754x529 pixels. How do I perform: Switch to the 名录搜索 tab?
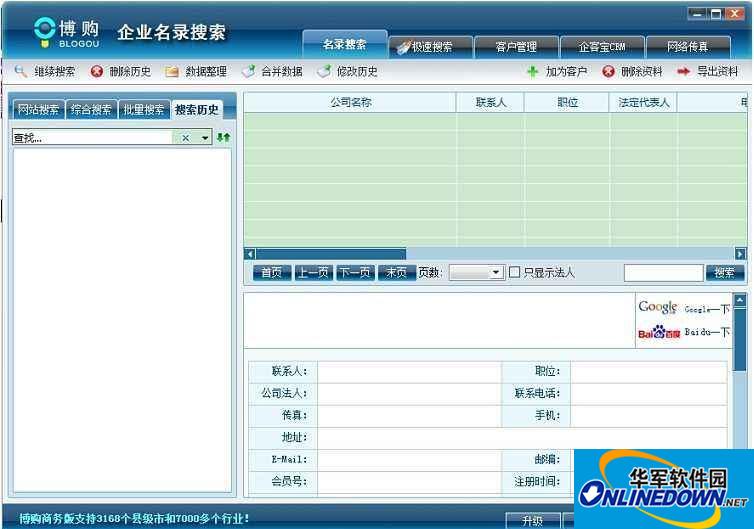click(x=345, y=45)
